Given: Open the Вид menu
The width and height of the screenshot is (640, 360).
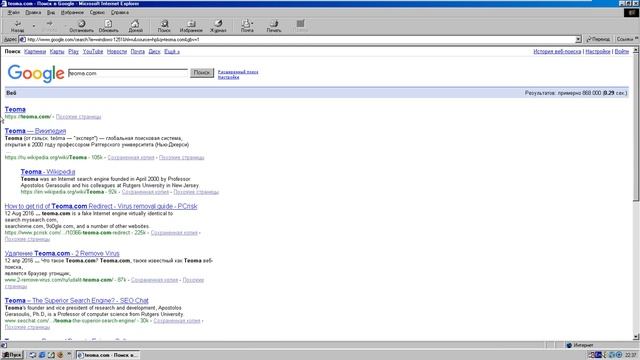Looking at the screenshot, I should pyautogui.click(x=51, y=12).
